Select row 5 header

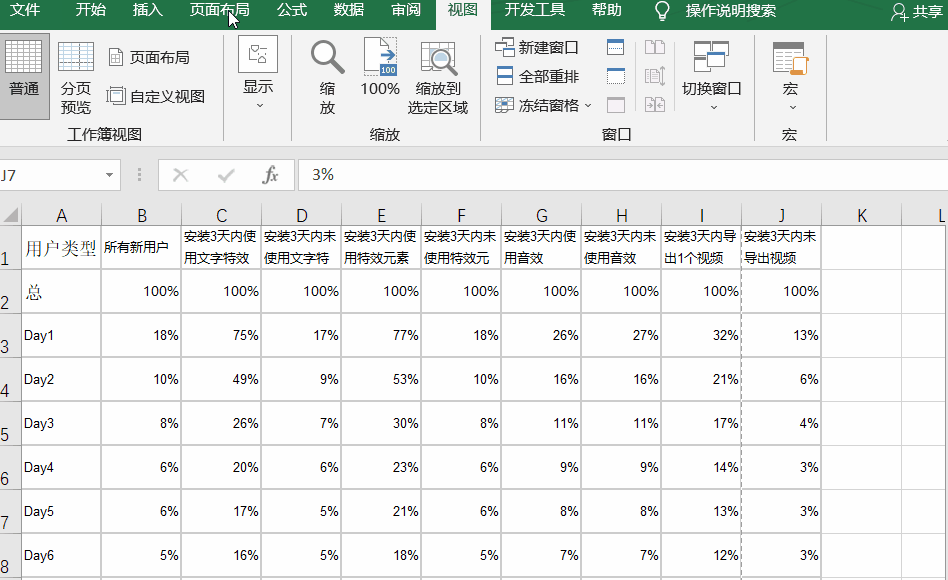click(10, 423)
